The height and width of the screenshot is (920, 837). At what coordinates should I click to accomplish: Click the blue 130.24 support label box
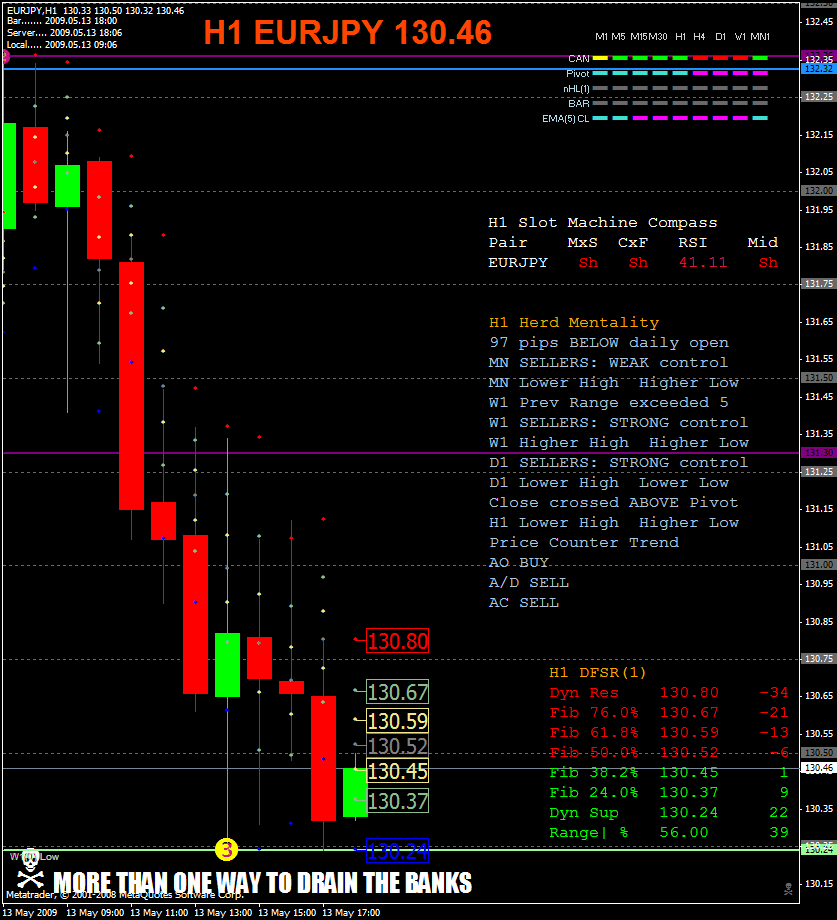coord(398,851)
